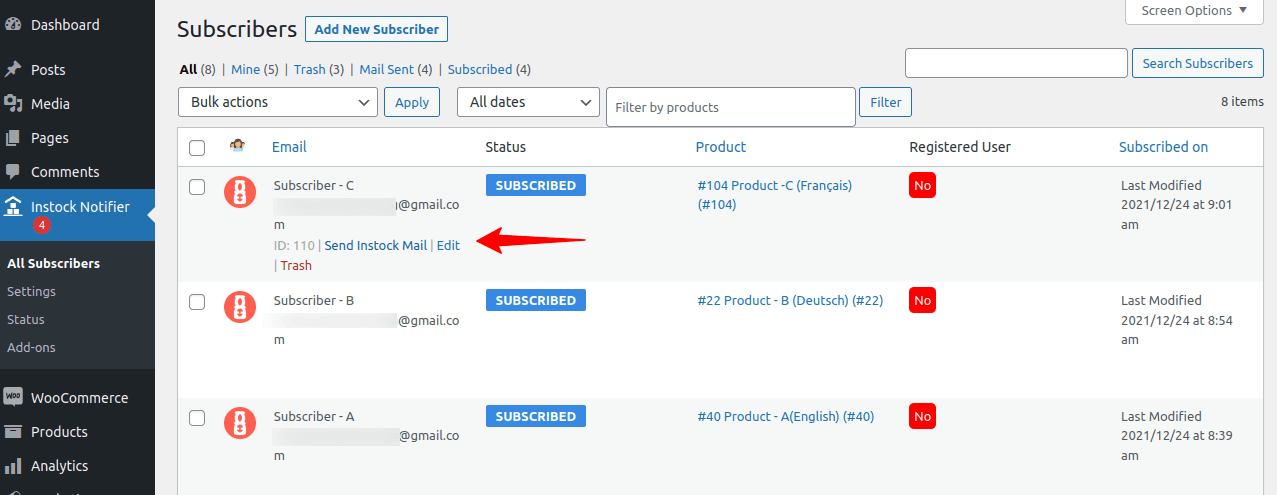Check the Subscriber - A row checkbox
Image resolution: width=1277 pixels, height=495 pixels.
point(197,417)
